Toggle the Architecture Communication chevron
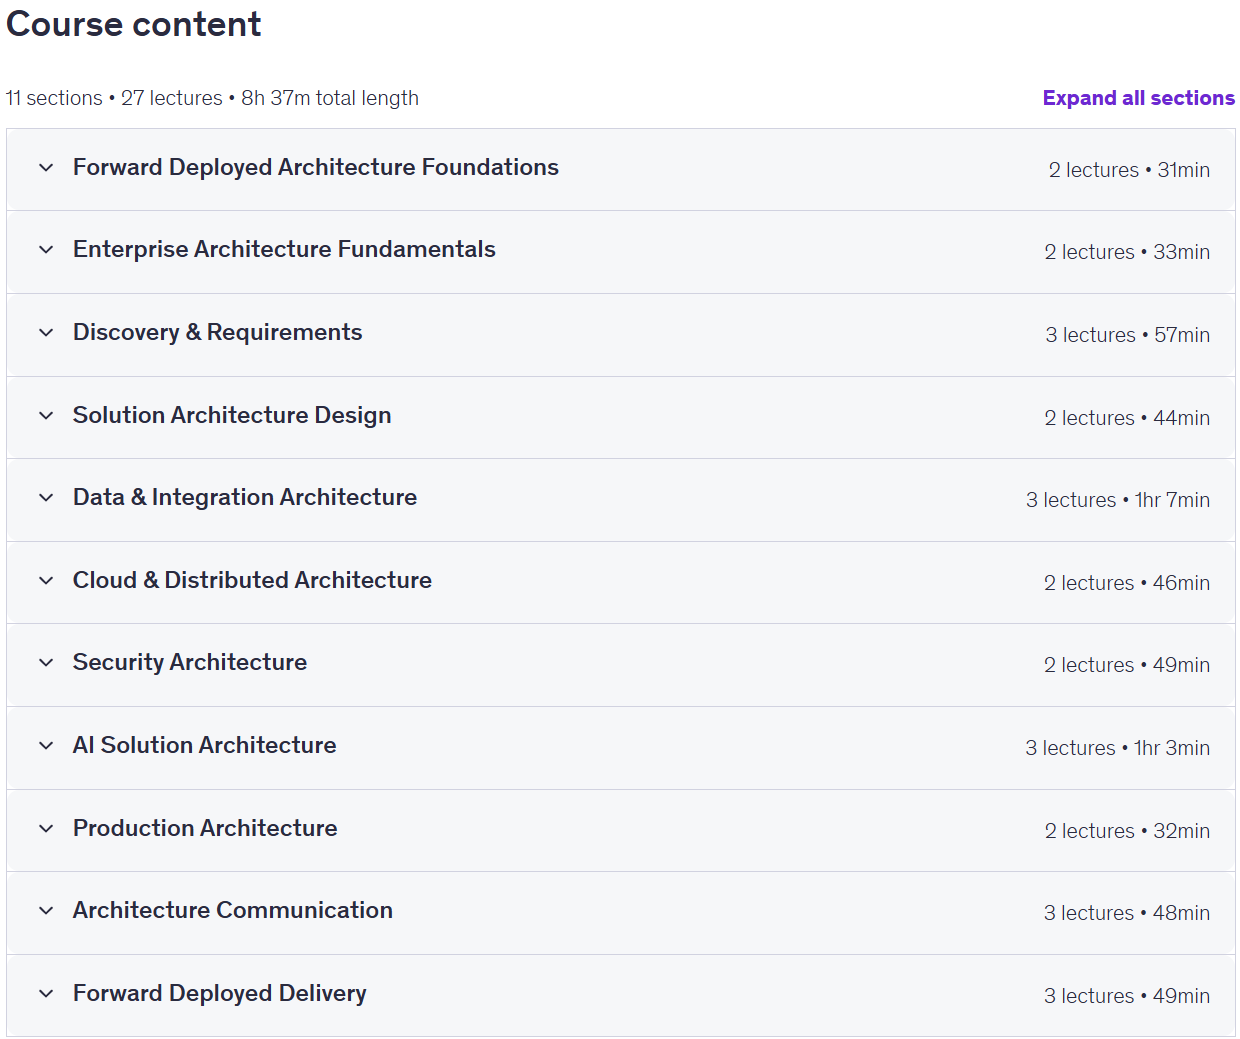The height and width of the screenshot is (1039, 1240). [x=46, y=911]
